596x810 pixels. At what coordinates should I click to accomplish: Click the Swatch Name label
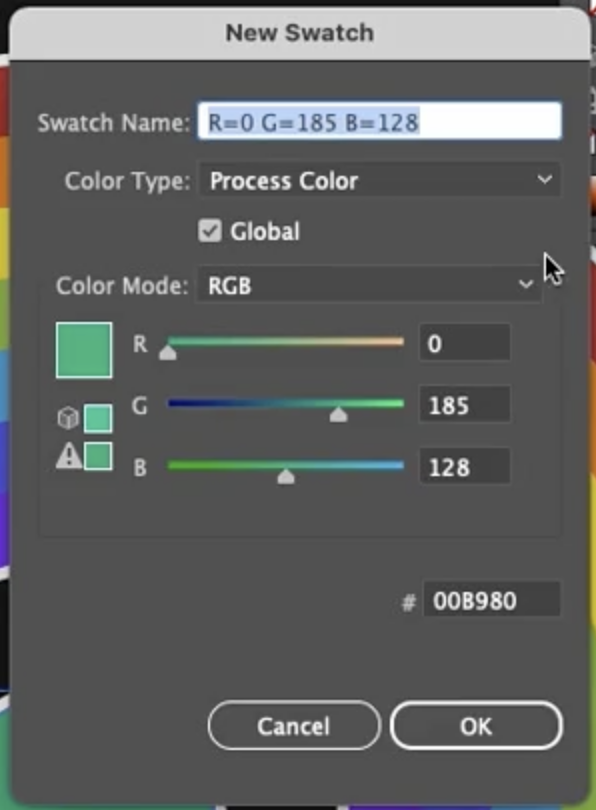coord(114,123)
